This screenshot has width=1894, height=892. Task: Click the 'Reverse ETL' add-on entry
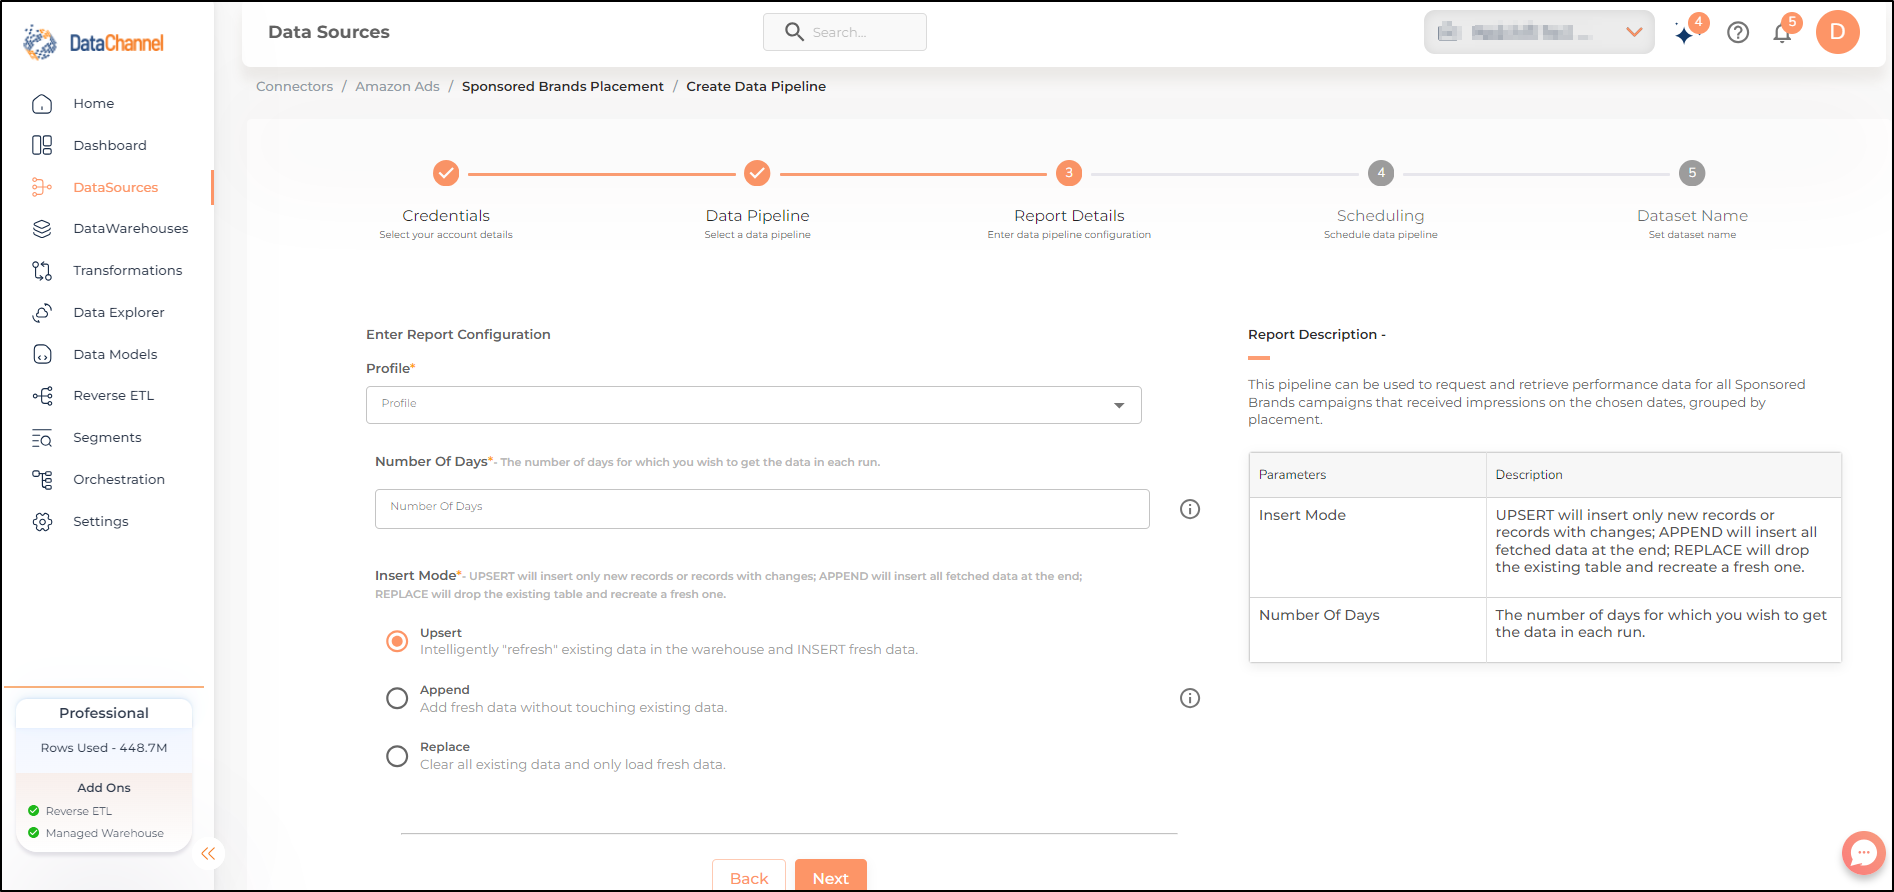pyautogui.click(x=79, y=811)
